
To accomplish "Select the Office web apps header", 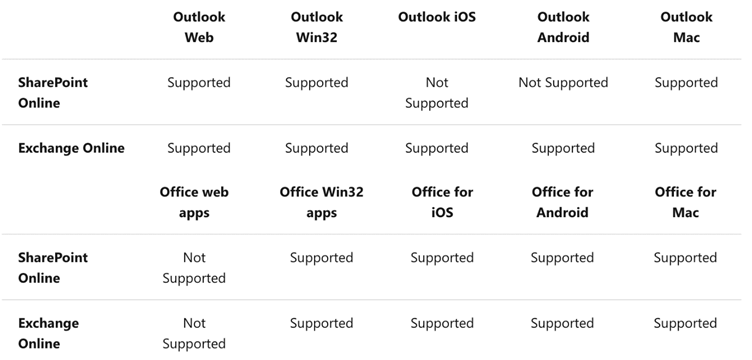I will (x=194, y=202).
